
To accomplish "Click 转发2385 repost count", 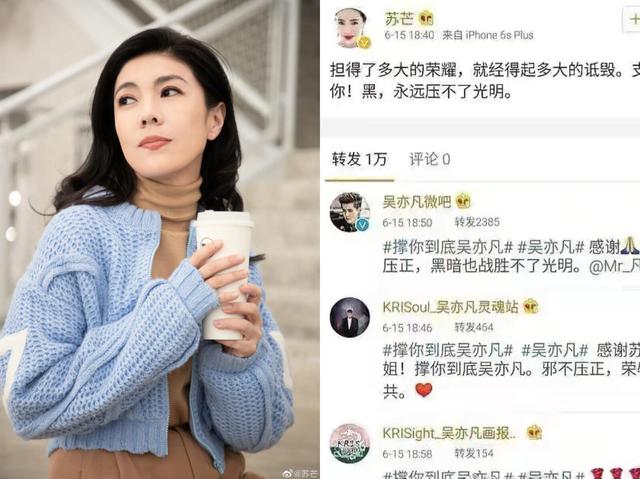I will coord(477,222).
